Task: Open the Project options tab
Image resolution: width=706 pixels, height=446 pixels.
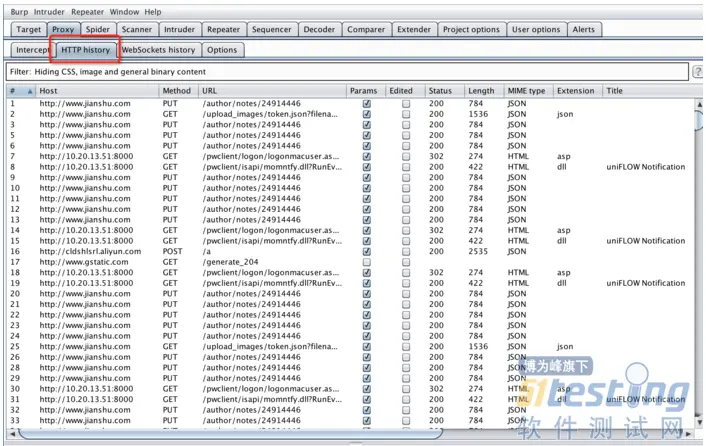Action: point(471,29)
